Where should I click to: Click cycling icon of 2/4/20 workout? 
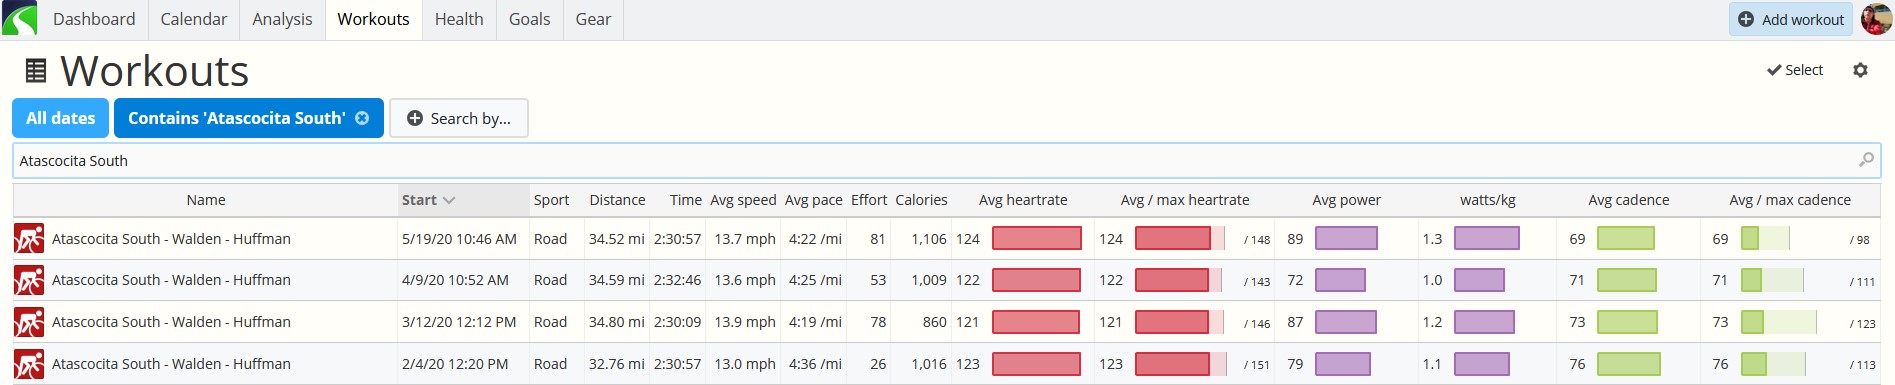(x=29, y=365)
